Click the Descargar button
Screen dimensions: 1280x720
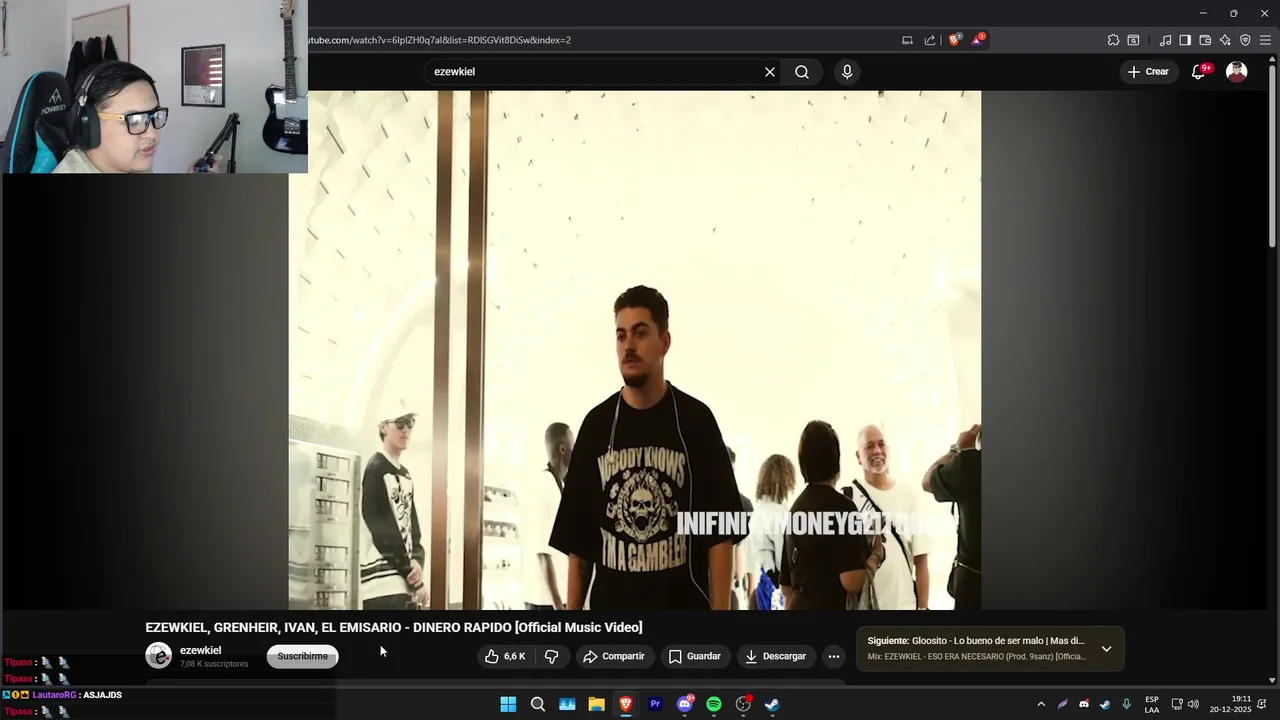pos(775,656)
